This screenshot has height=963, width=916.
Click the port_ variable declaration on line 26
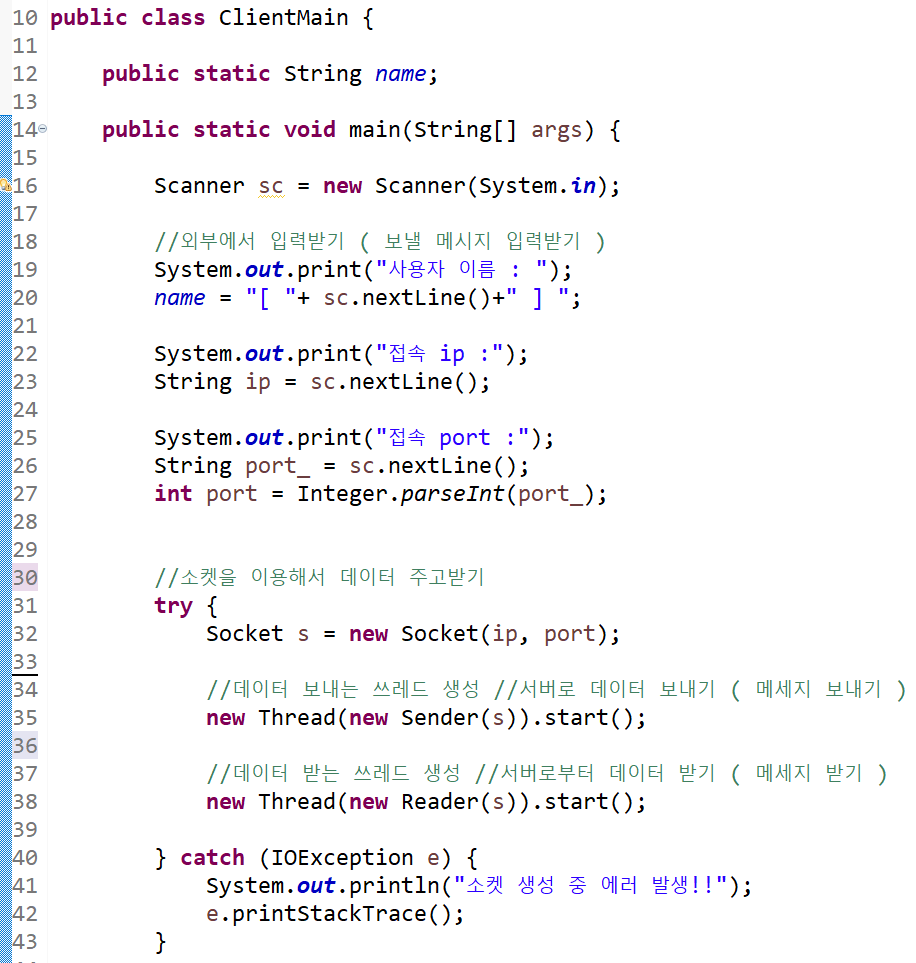click(x=278, y=466)
